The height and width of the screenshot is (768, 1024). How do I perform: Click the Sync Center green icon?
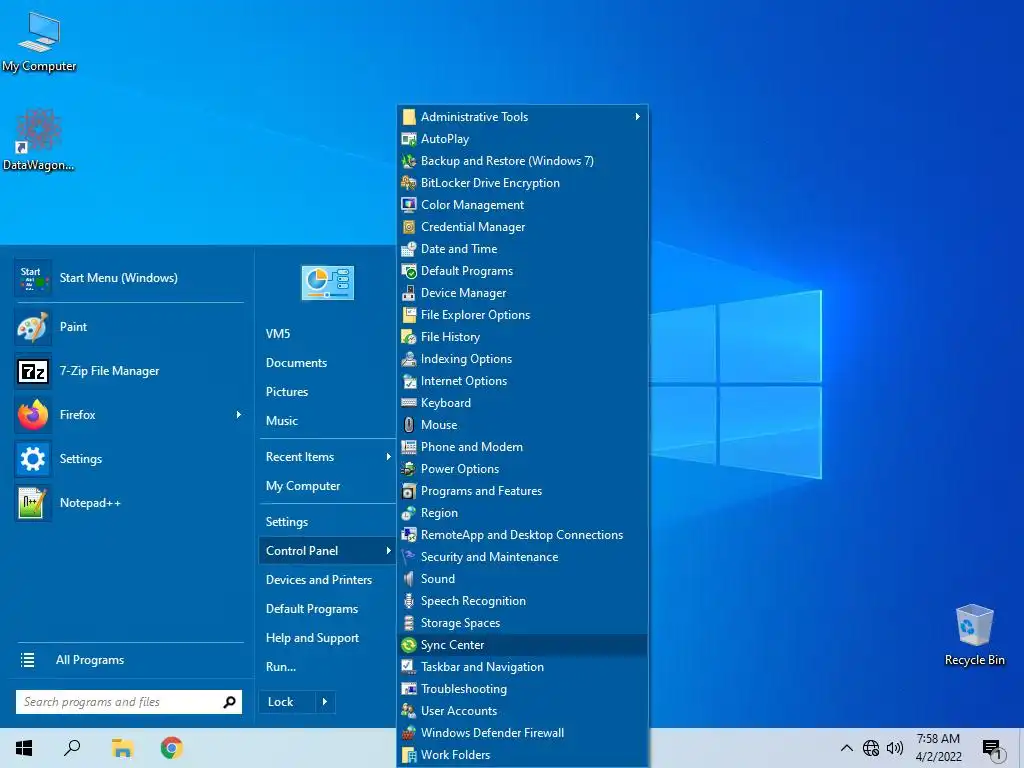coord(409,645)
